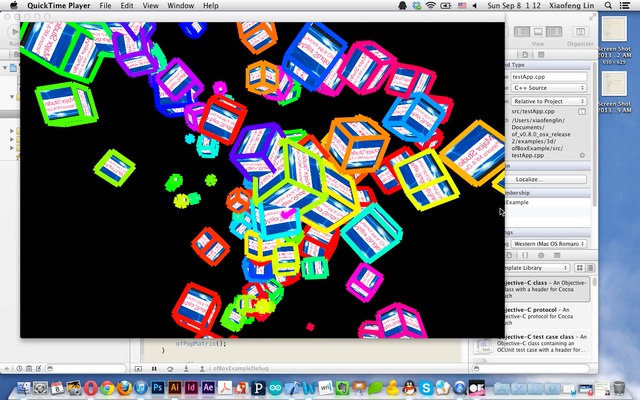Open the Apple menu
The width and height of the screenshot is (640, 400).
[x=13, y=6]
